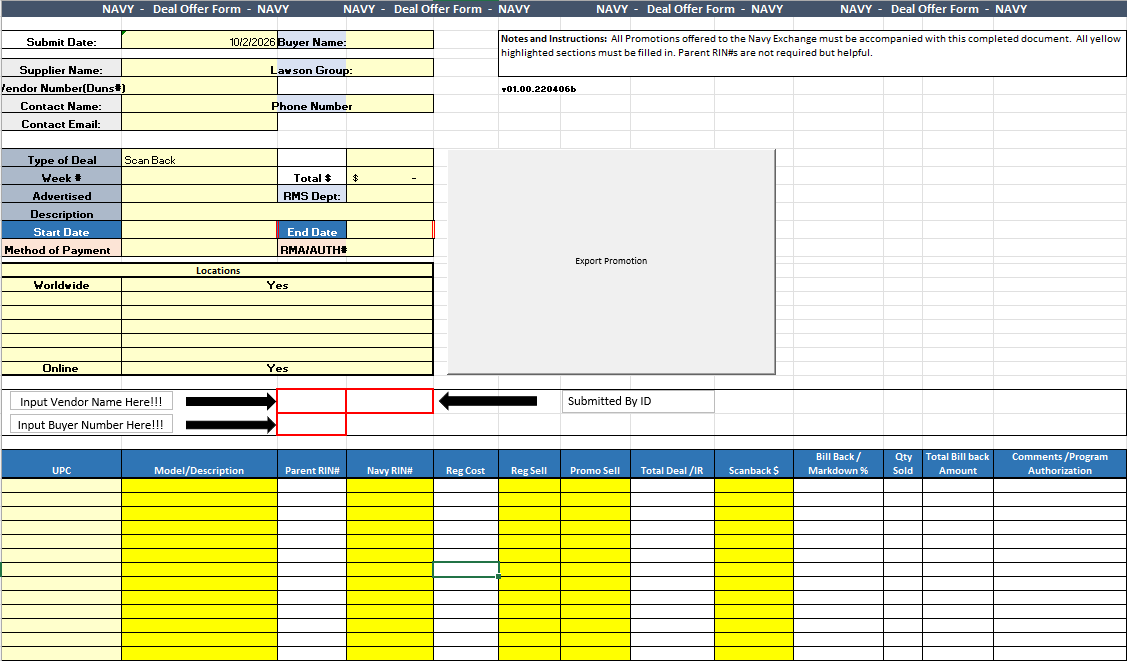1127x661 pixels.
Task: Click the Notes and Instructions text box
Action: (811, 53)
